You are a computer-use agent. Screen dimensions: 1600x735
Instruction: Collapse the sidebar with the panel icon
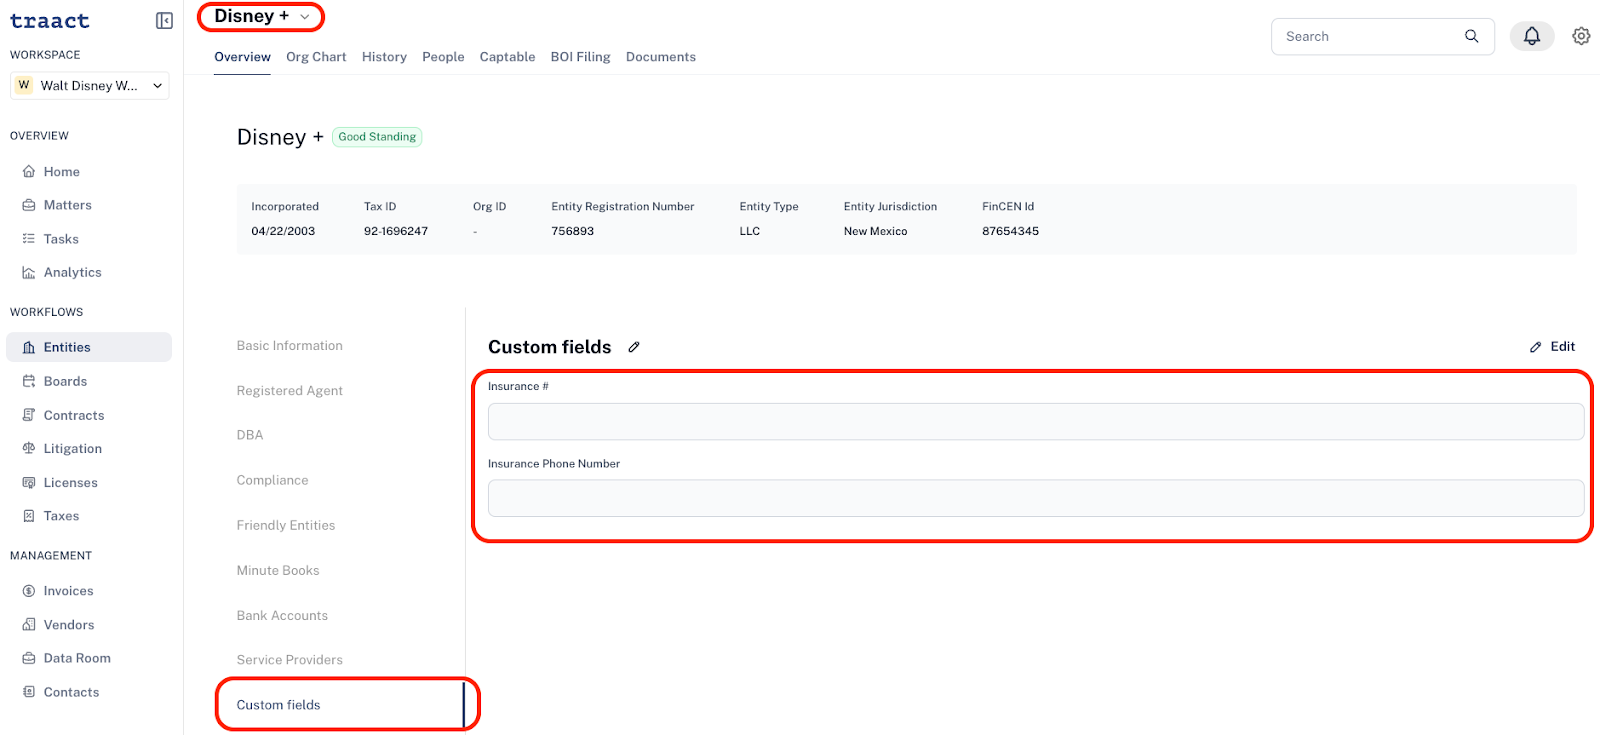pos(165,21)
